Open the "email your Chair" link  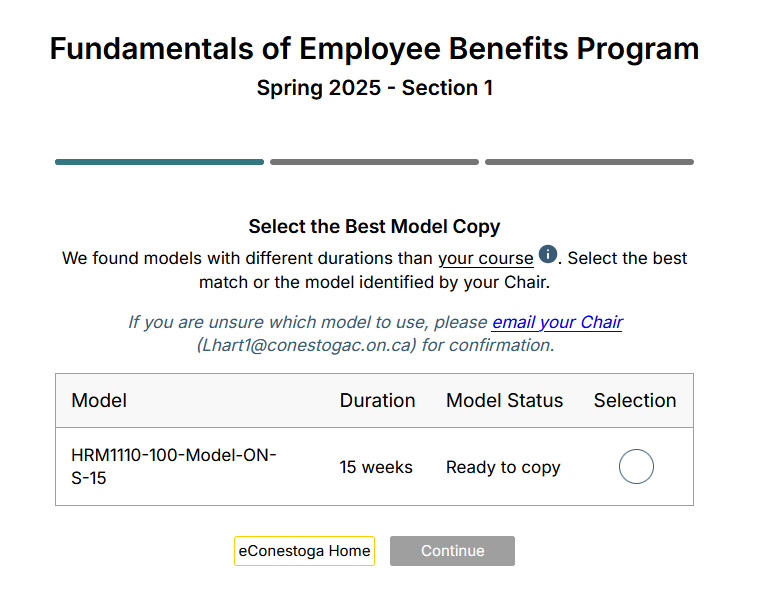click(x=557, y=322)
